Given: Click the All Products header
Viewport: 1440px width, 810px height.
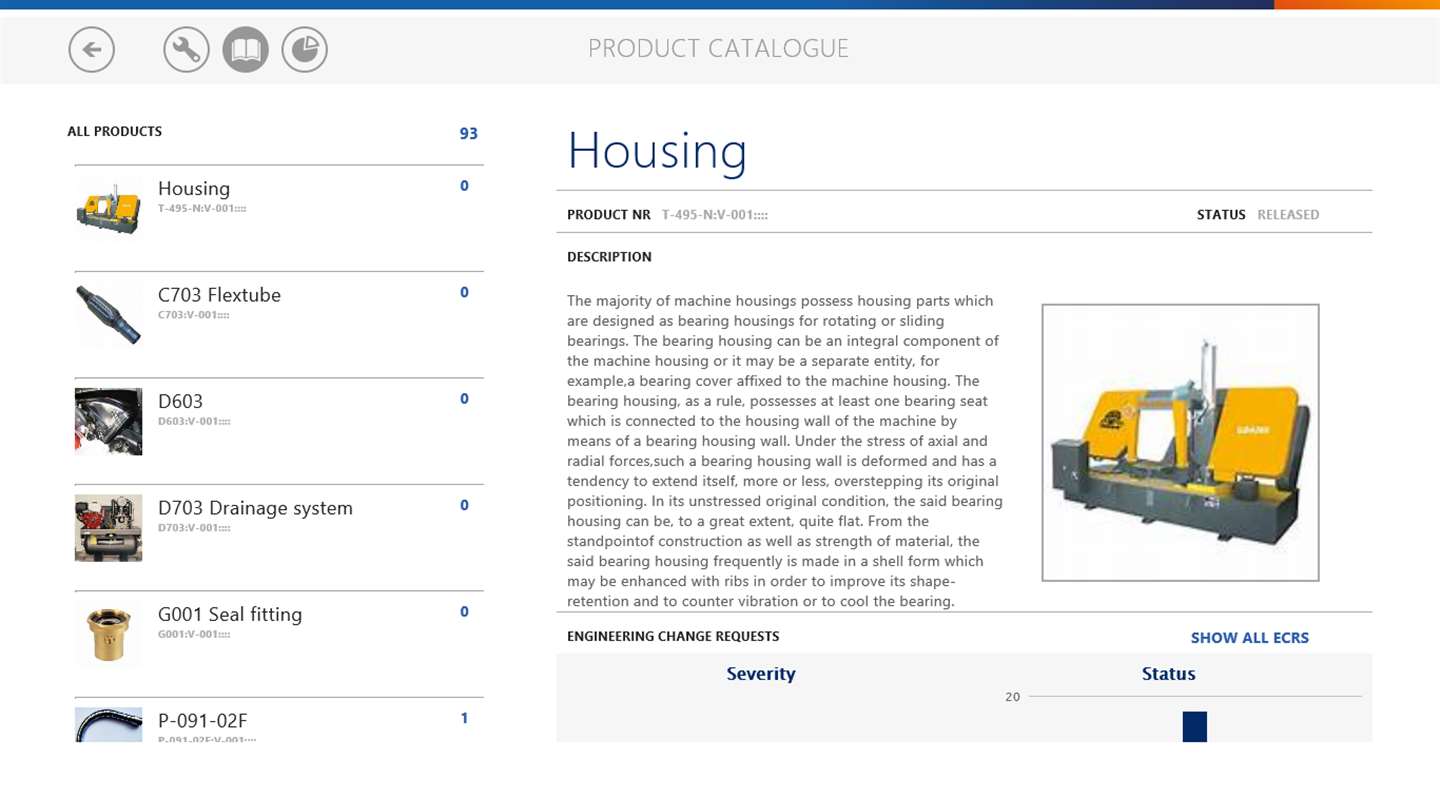Looking at the screenshot, I should pyautogui.click(x=115, y=132).
